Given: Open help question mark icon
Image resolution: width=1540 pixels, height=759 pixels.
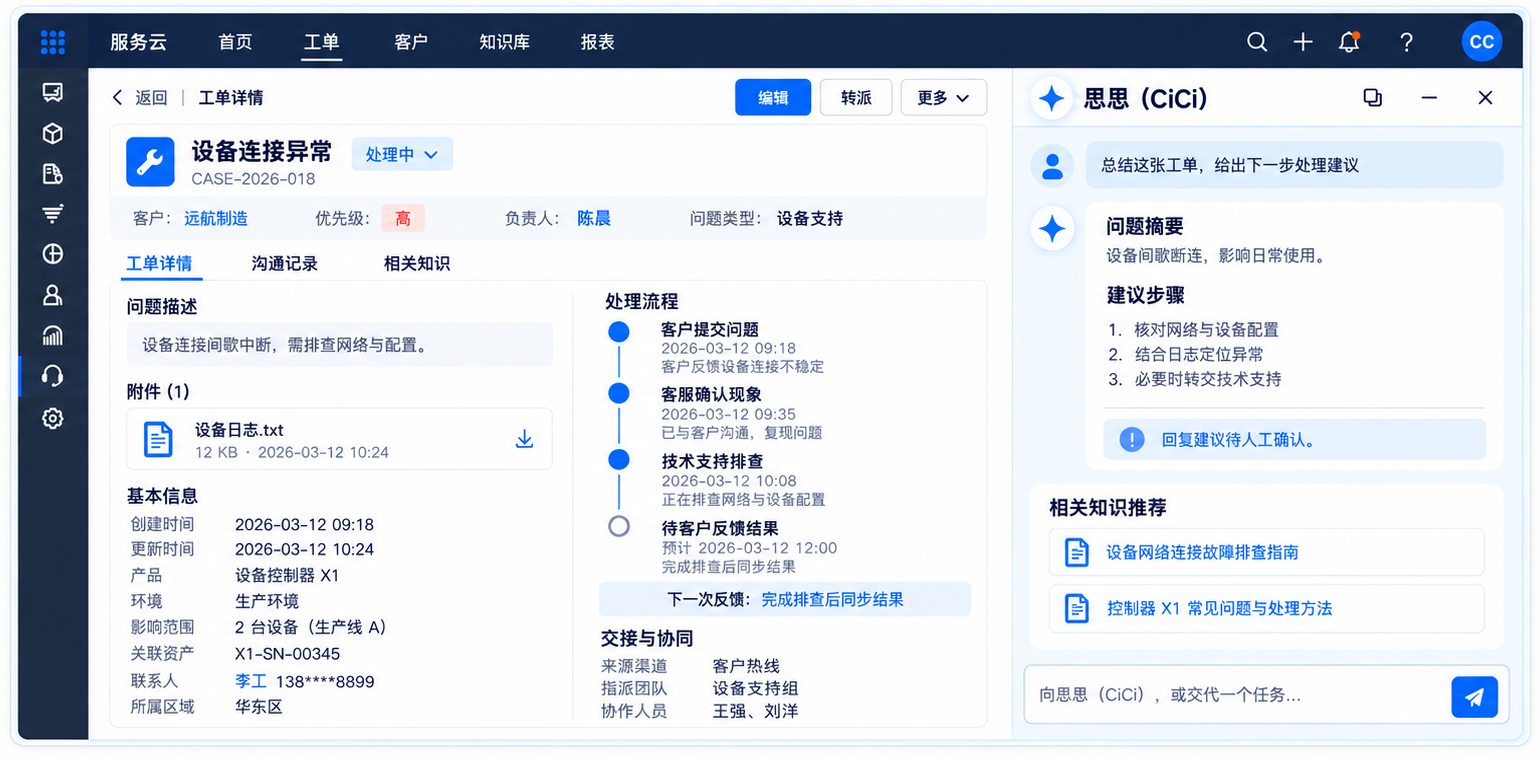Looking at the screenshot, I should [x=1406, y=42].
